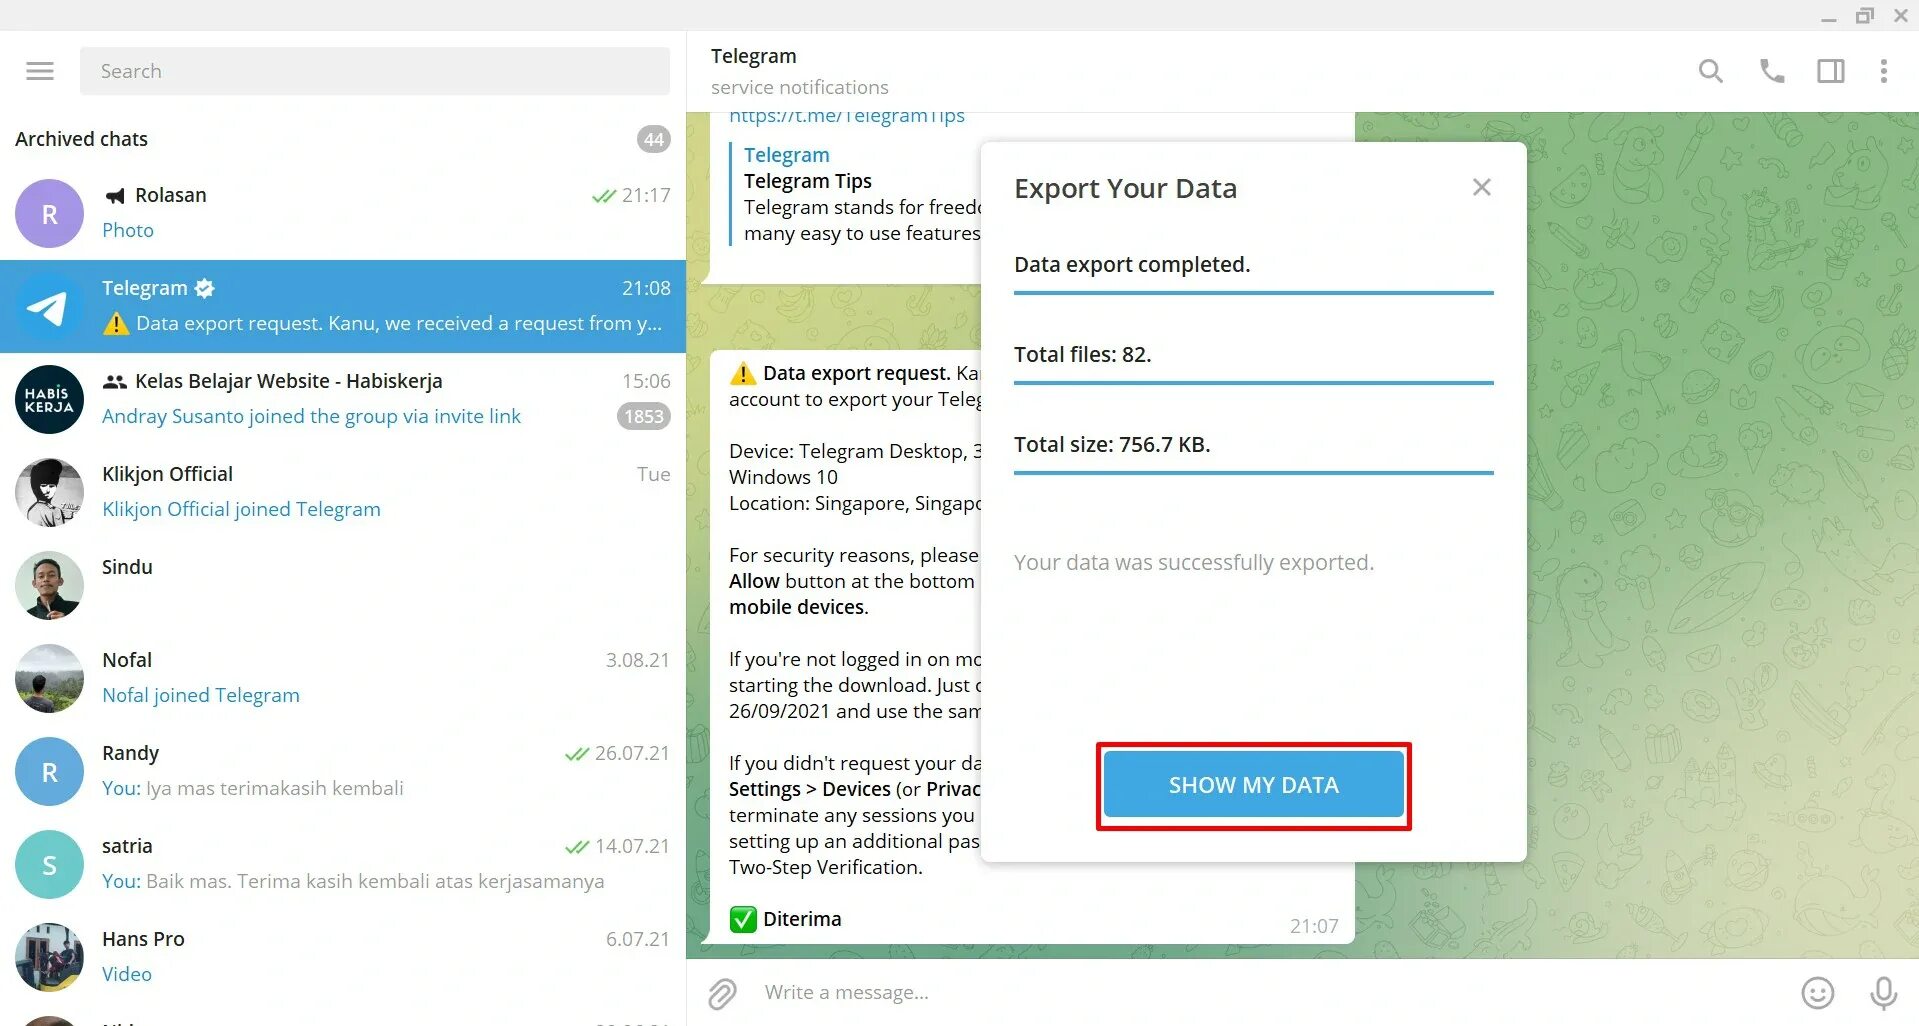Open the Randy chat
The height and width of the screenshot is (1026, 1919).
[343, 771]
